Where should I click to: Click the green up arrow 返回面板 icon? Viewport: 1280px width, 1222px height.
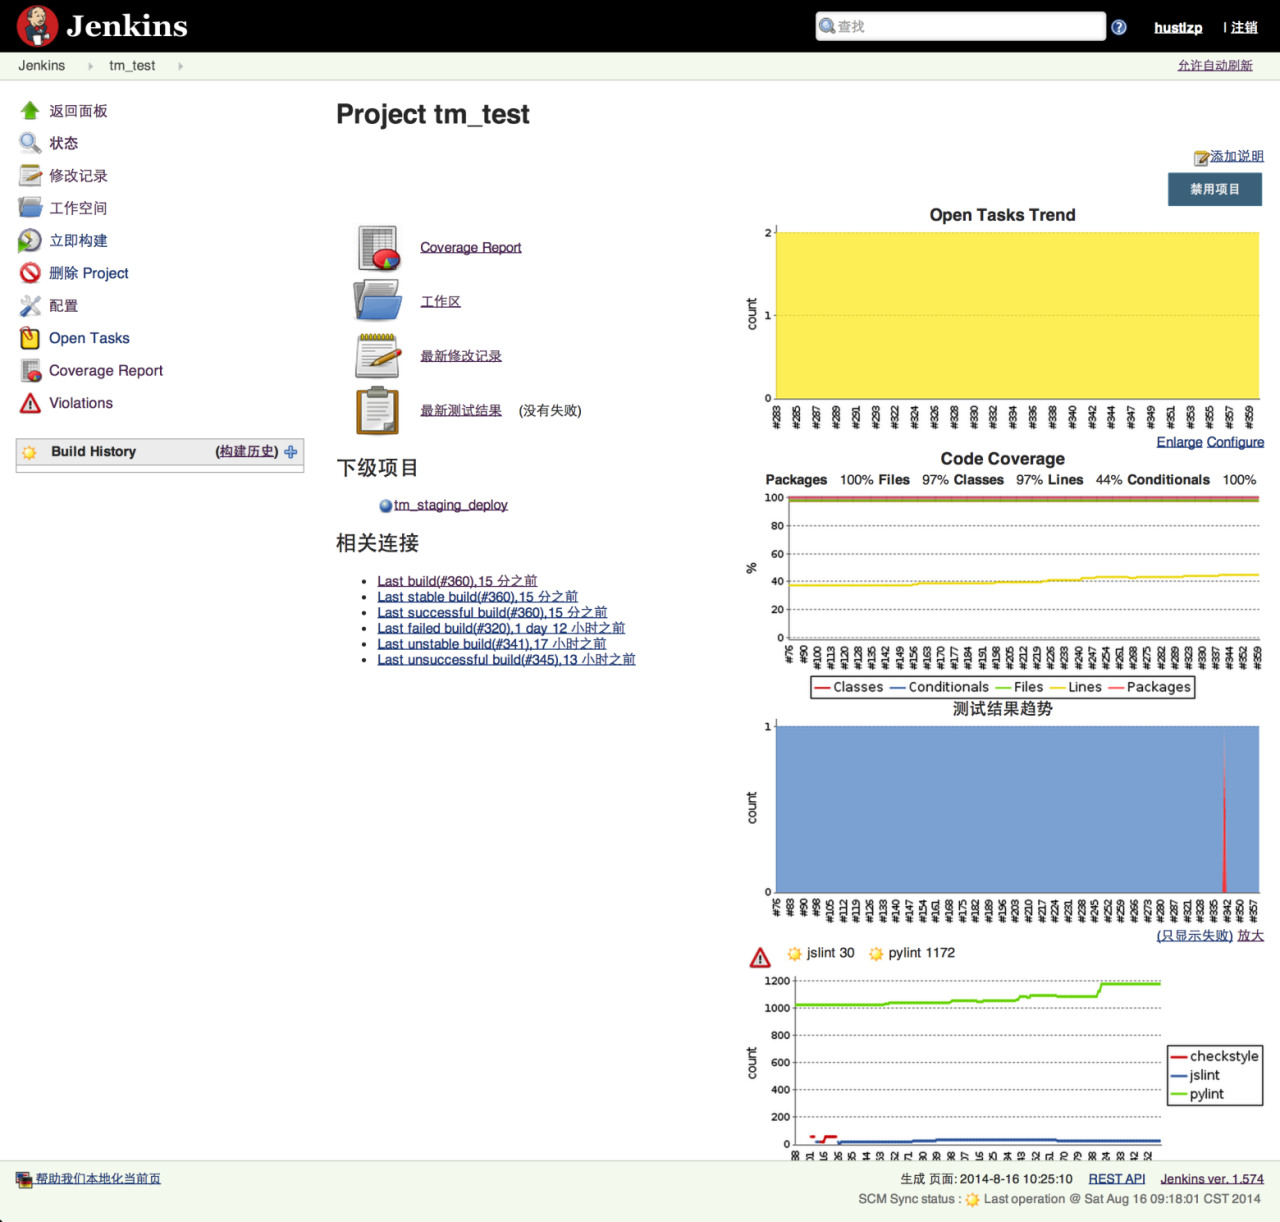30,111
